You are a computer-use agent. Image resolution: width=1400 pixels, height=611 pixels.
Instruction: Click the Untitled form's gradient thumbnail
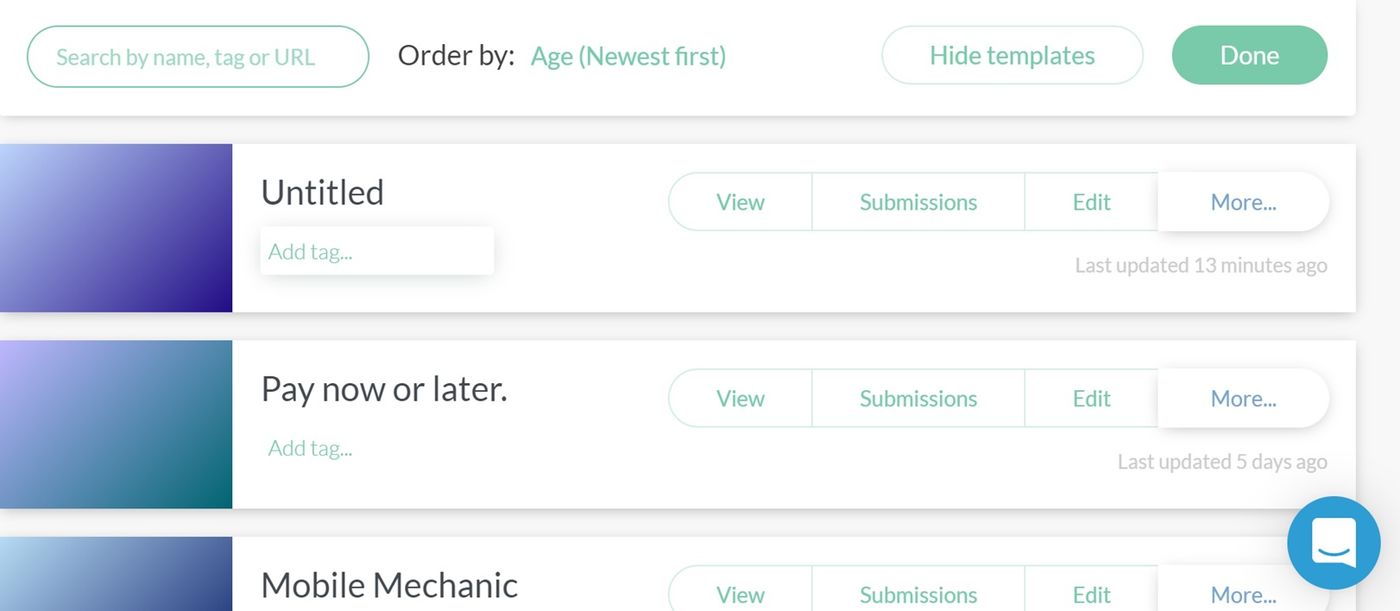click(x=115, y=227)
